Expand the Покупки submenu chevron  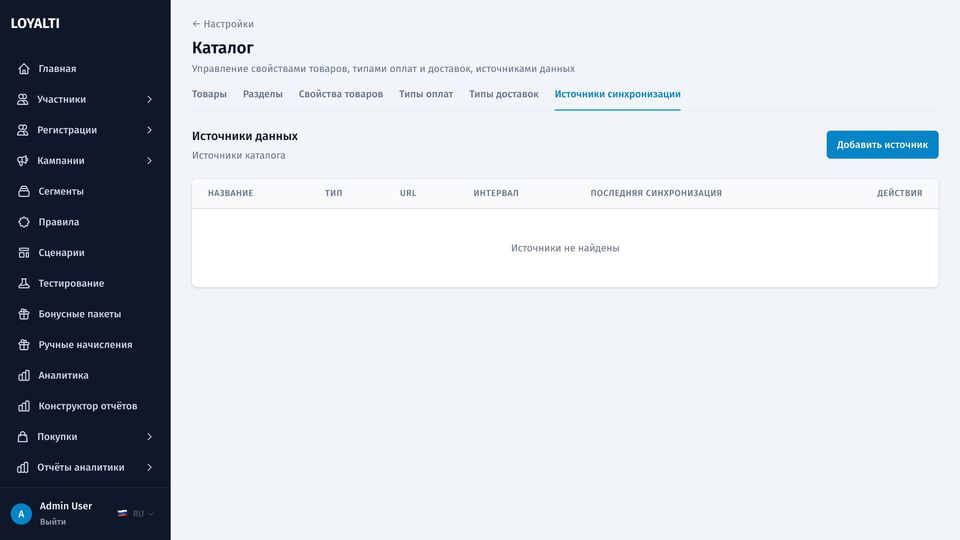point(149,437)
